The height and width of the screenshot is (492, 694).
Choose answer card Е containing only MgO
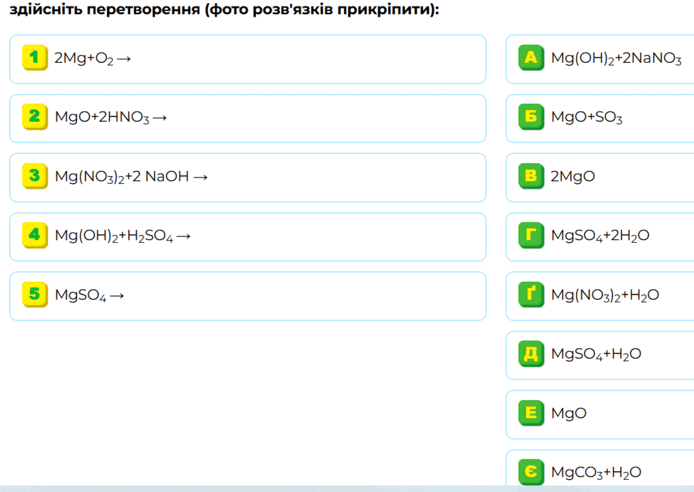click(600, 415)
